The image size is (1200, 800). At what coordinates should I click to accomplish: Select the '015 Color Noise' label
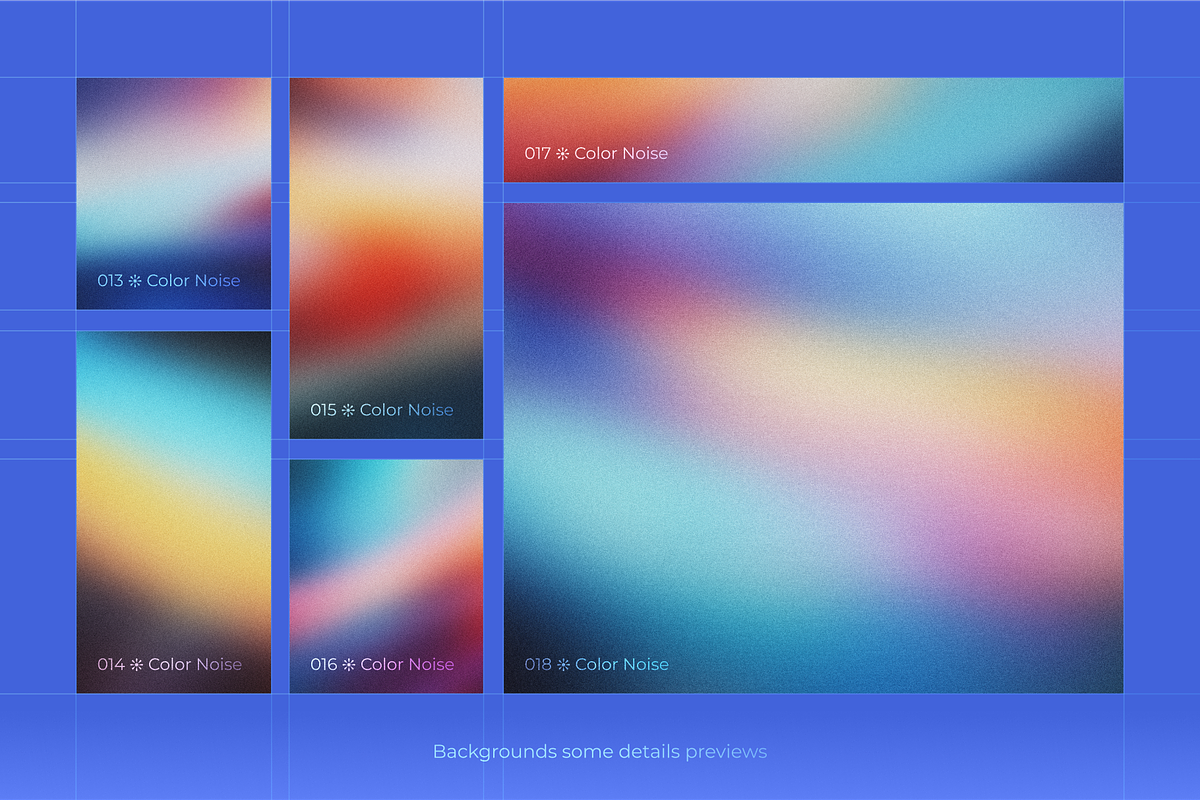point(382,410)
